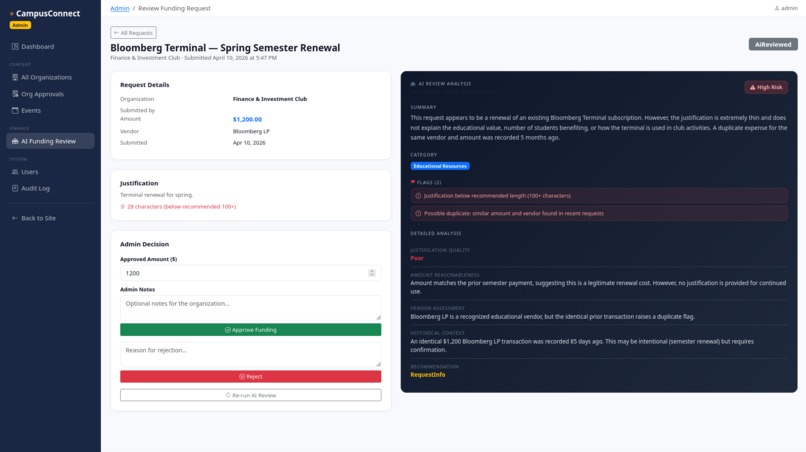Open the Events section

coord(50,111)
